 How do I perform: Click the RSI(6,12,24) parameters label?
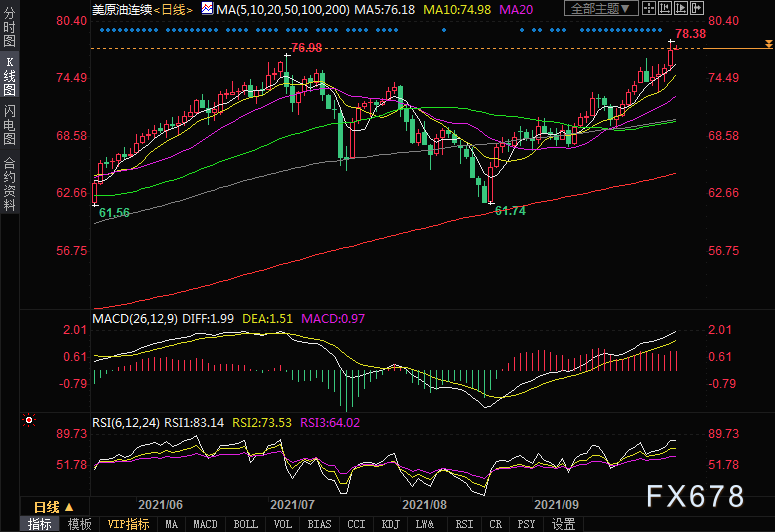pos(126,423)
